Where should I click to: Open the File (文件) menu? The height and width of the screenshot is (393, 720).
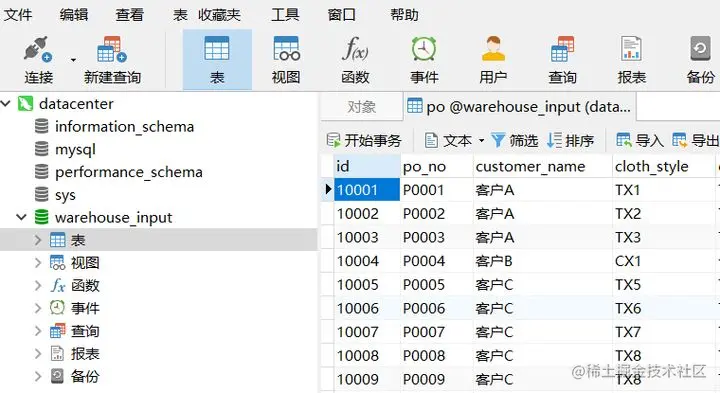point(17,15)
